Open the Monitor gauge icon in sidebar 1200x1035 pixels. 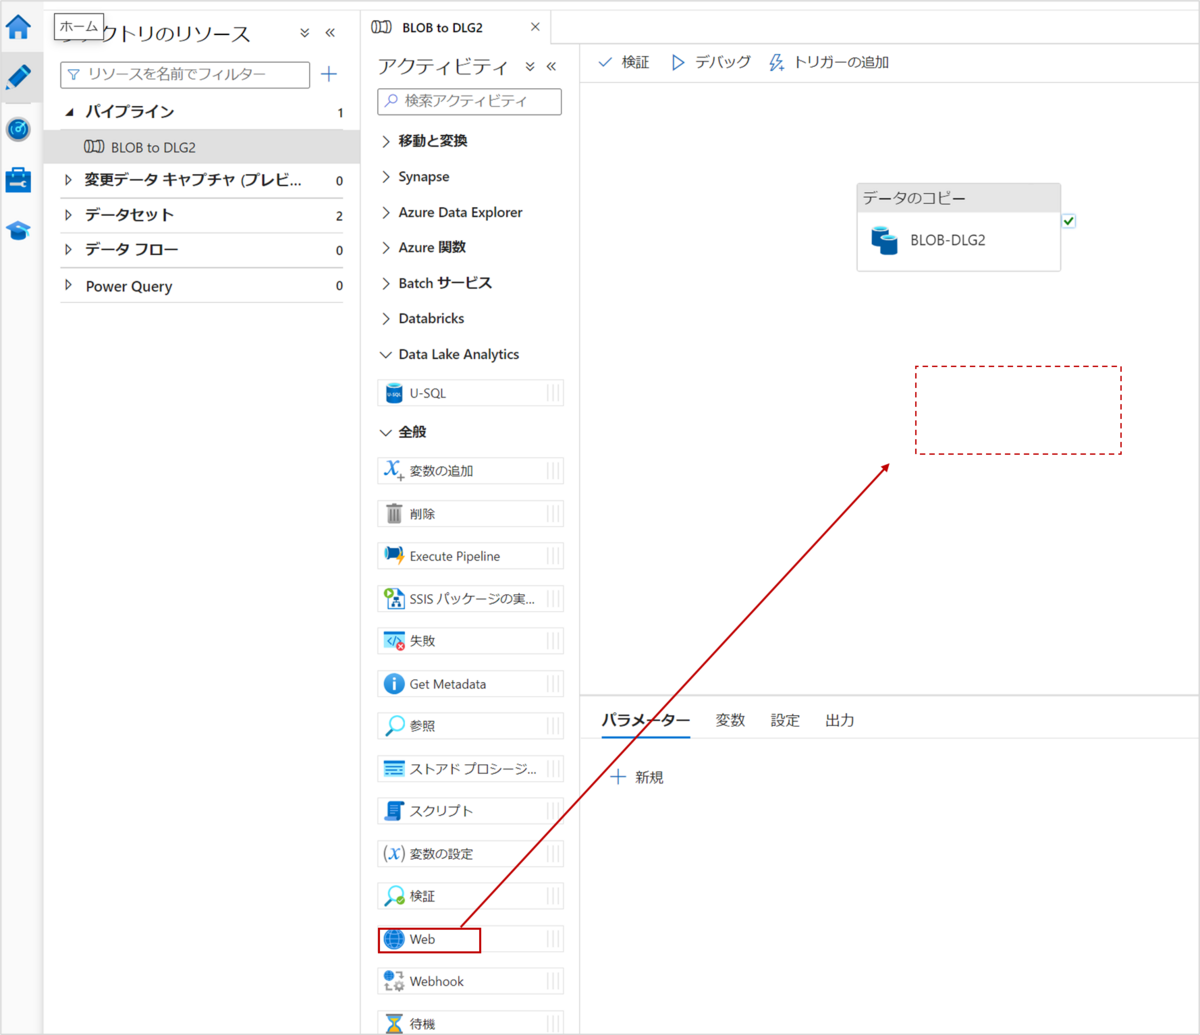click(19, 129)
